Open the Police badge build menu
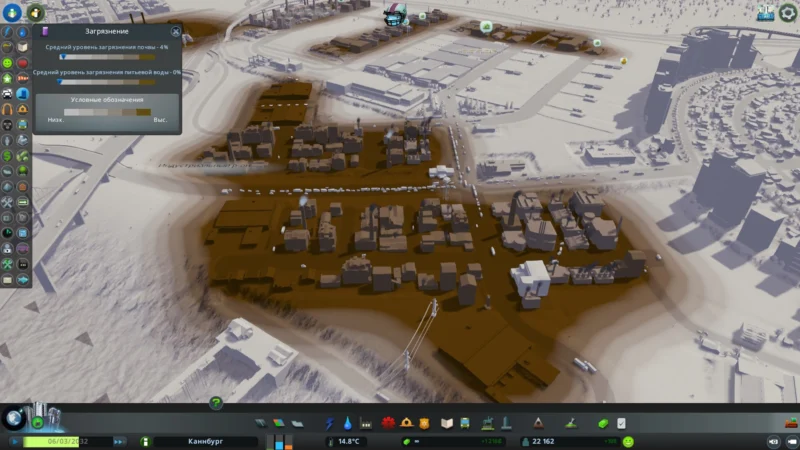Screen dimensions: 800x450 point(424,423)
